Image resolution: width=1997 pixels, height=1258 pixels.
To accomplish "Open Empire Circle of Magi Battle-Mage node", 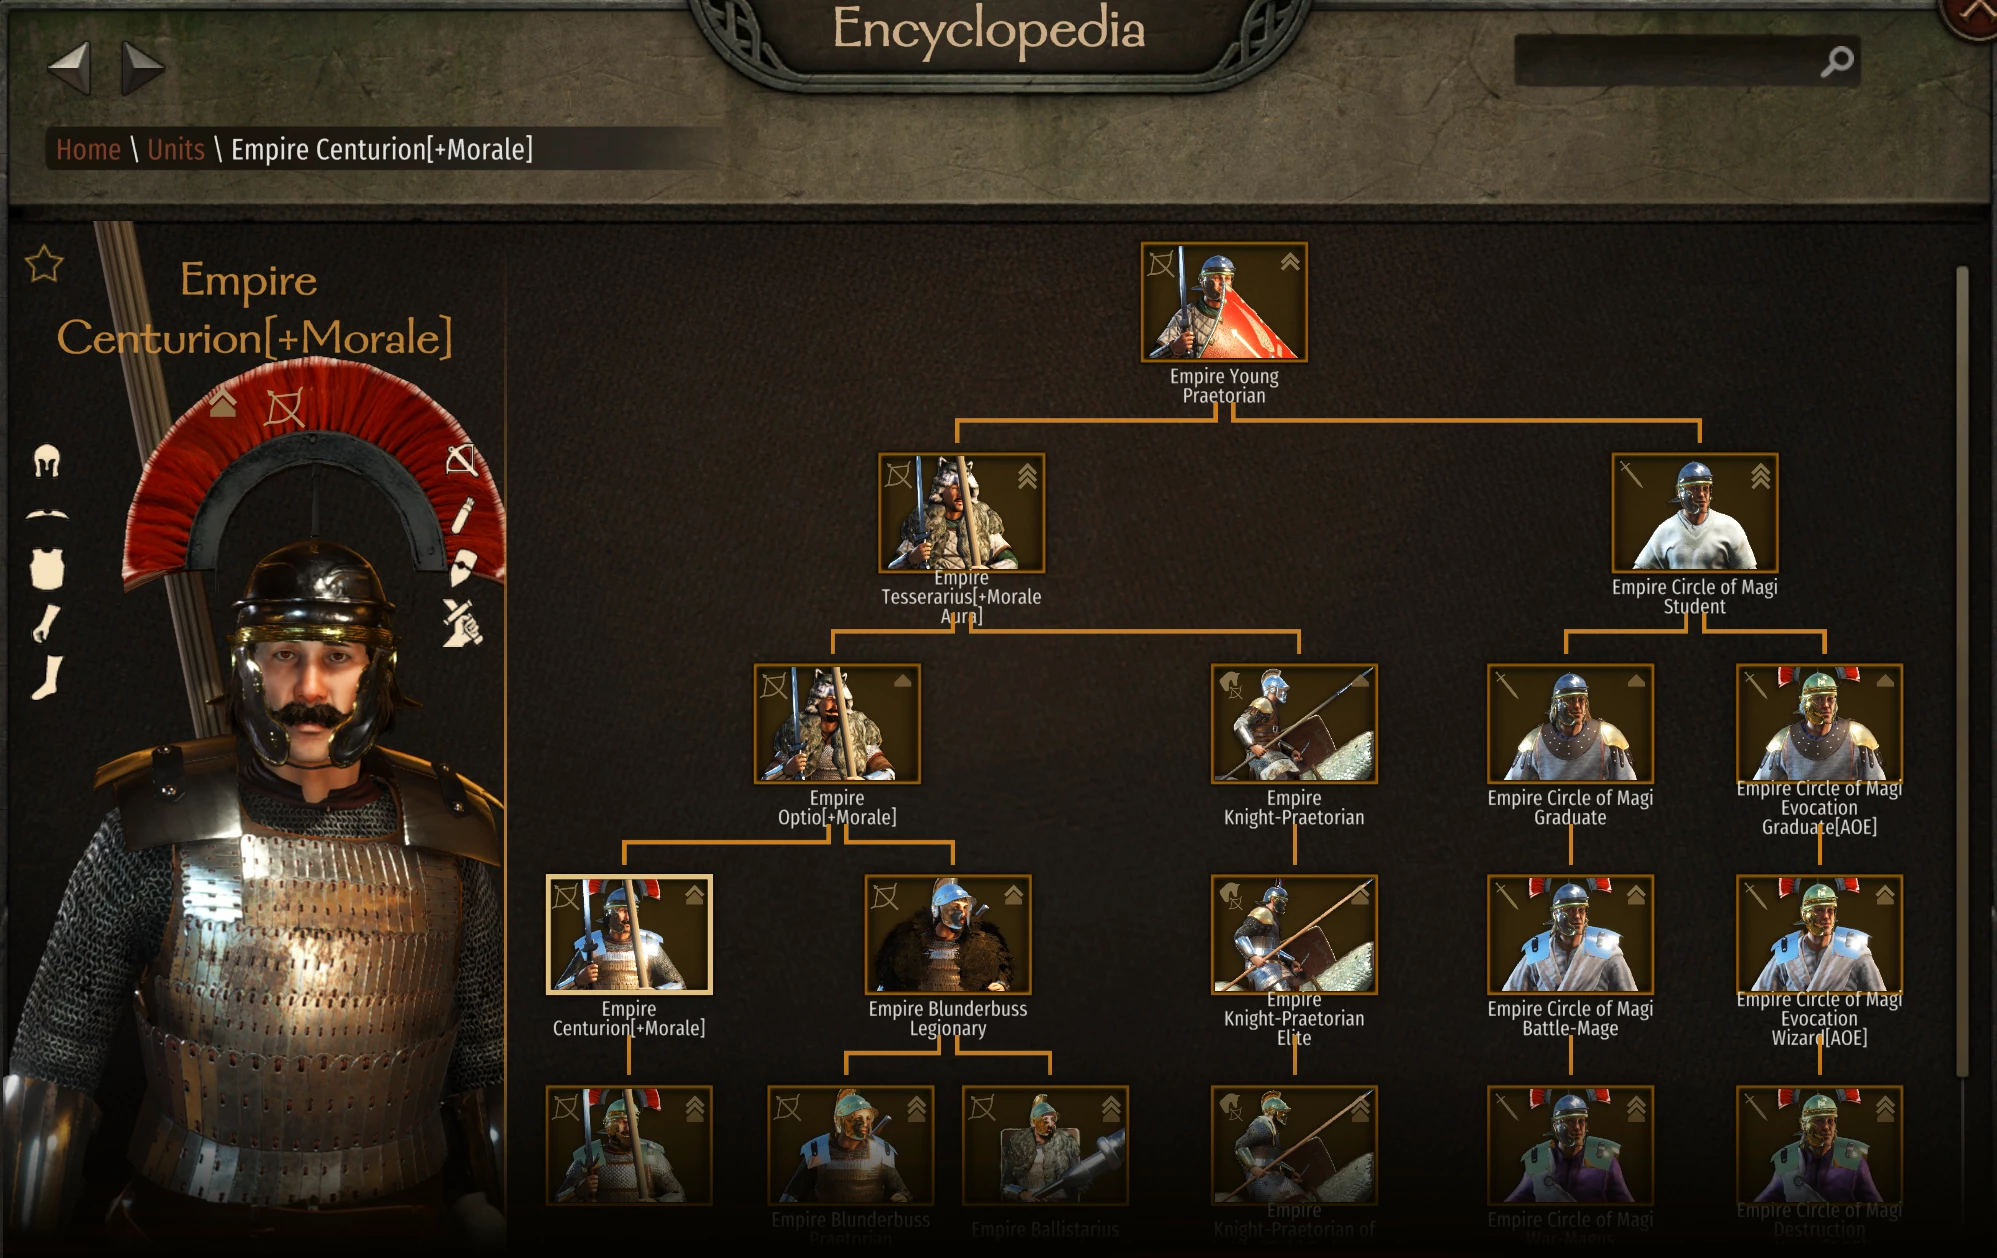I will tap(1570, 935).
